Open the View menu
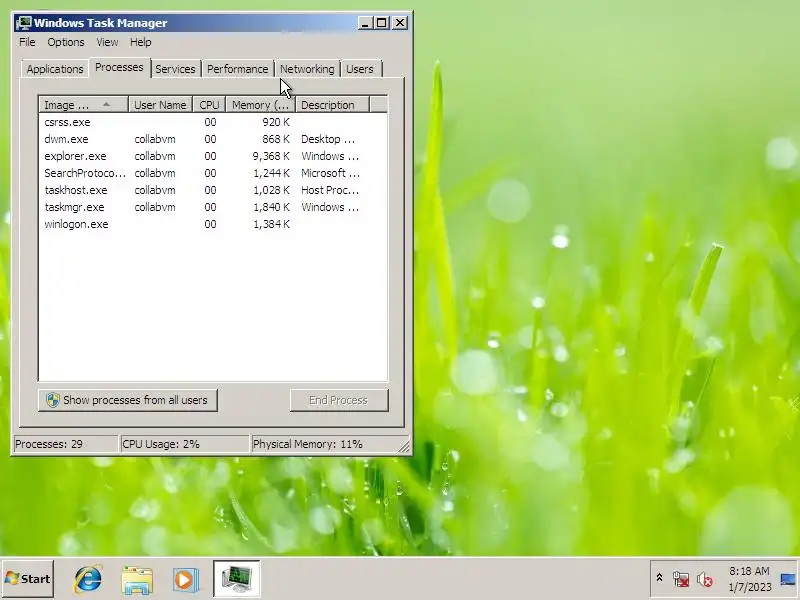This screenshot has width=800, height=600. [107, 42]
